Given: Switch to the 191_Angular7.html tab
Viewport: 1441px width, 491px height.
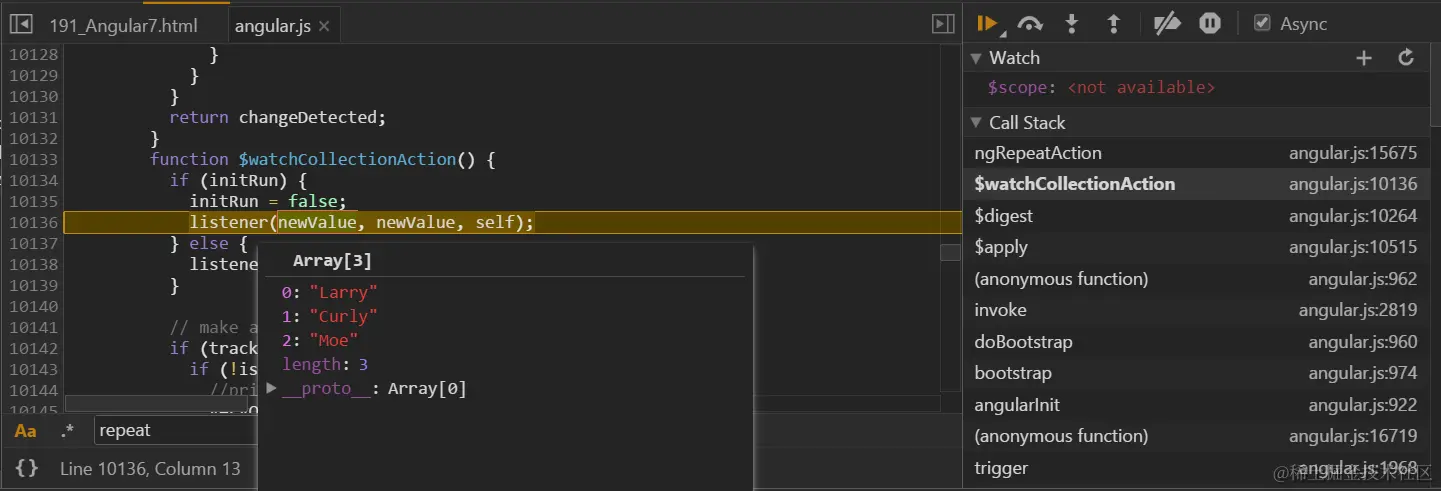Looking at the screenshot, I should (x=123, y=25).
